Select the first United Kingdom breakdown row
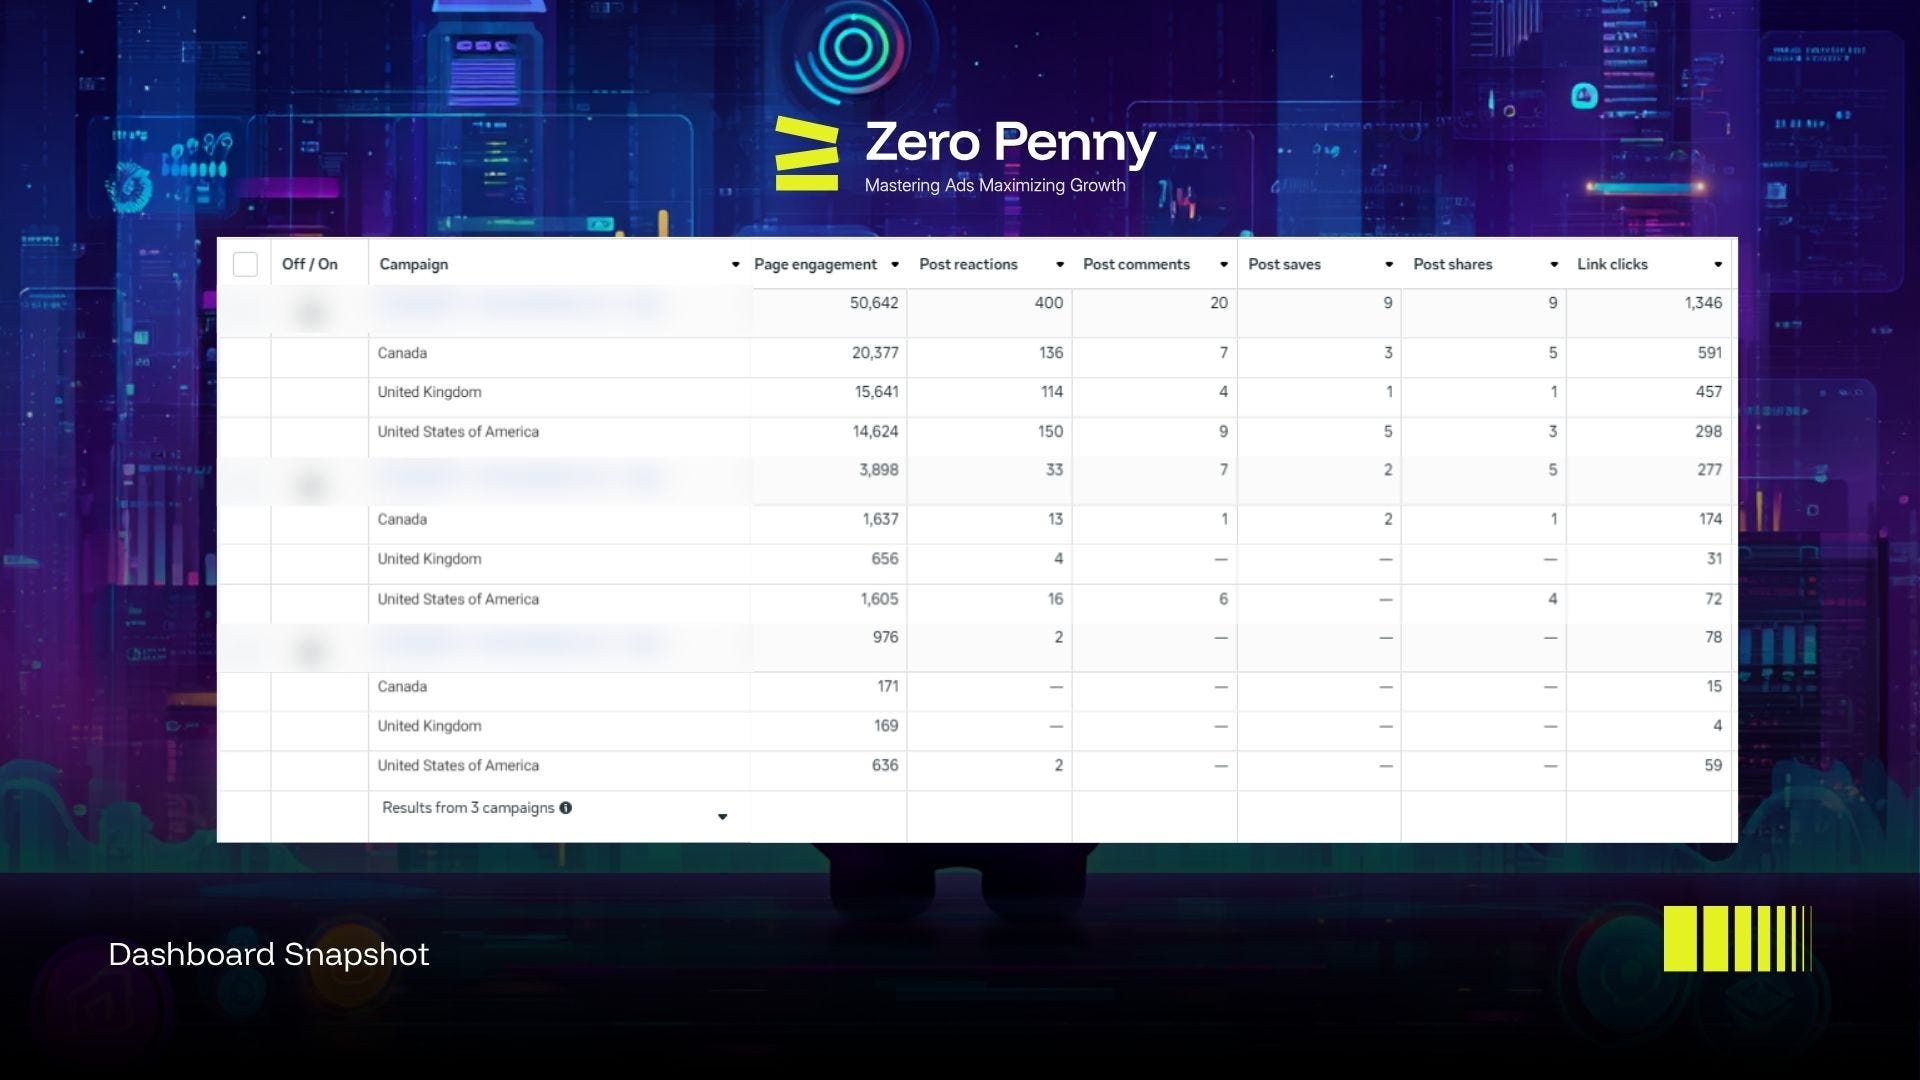Image resolution: width=1920 pixels, height=1080 pixels. point(429,392)
